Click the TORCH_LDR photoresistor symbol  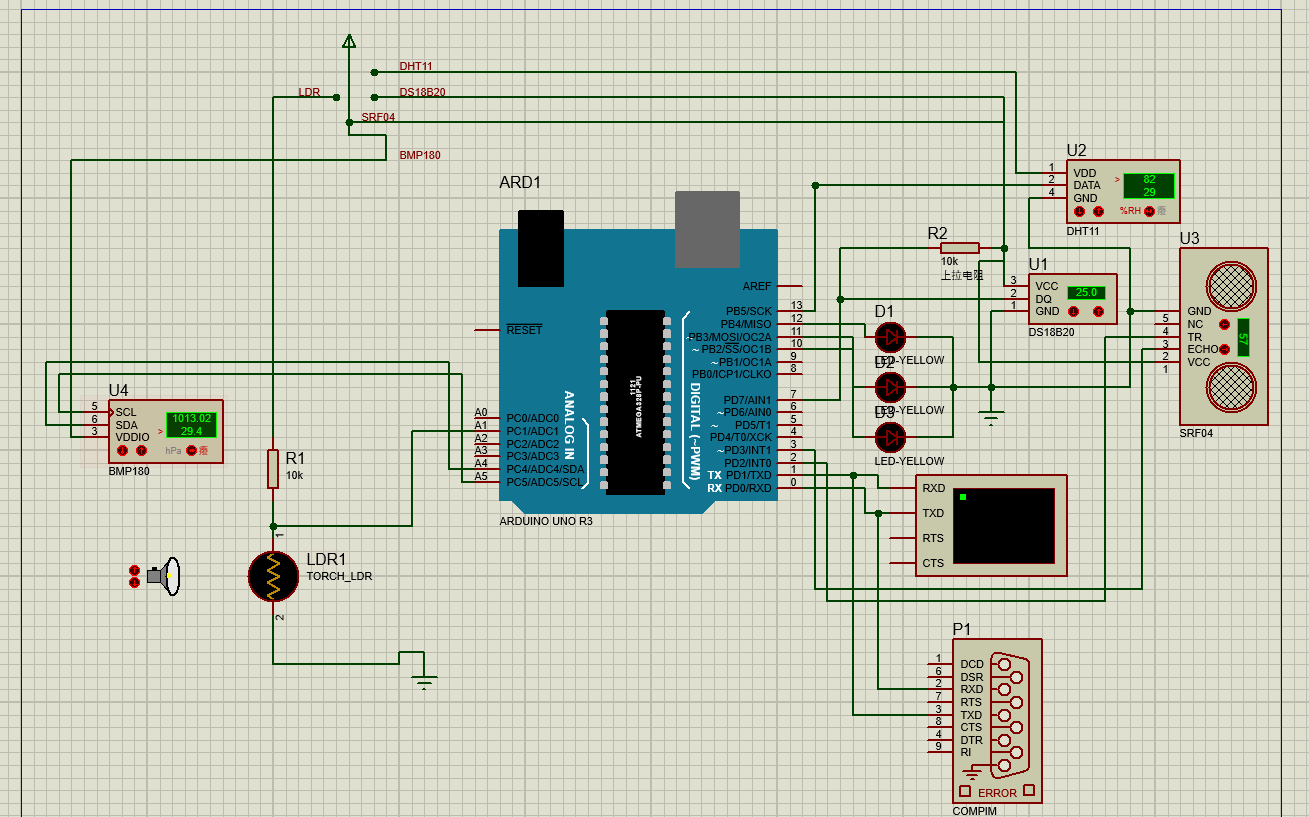coord(272,576)
